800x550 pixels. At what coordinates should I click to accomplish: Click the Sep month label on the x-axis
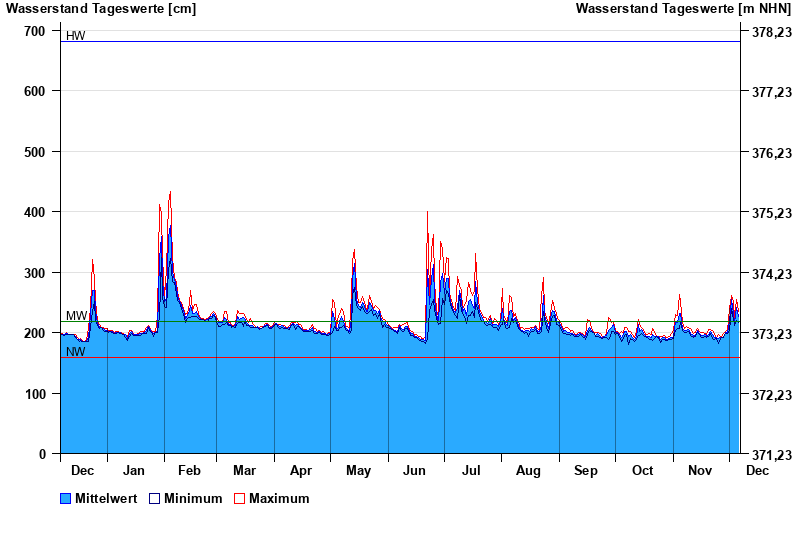tap(585, 470)
